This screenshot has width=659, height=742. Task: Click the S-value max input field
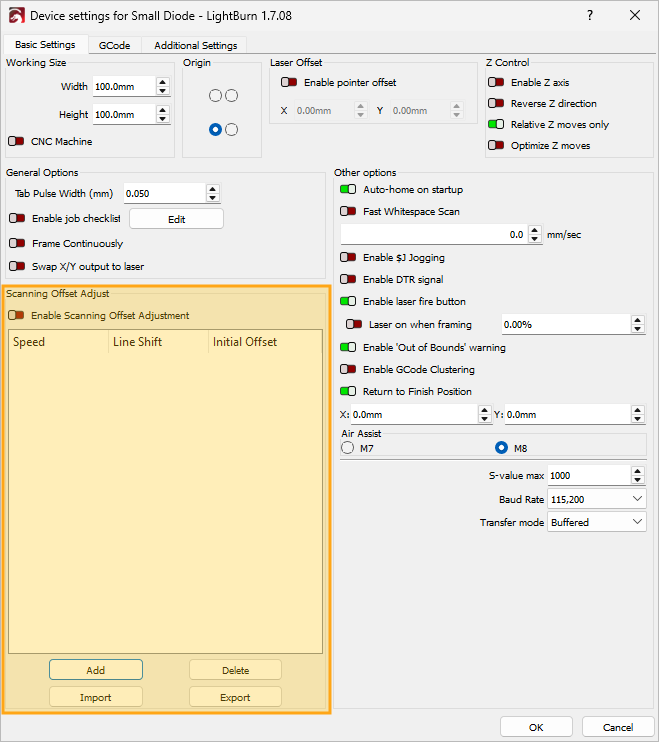coord(589,476)
